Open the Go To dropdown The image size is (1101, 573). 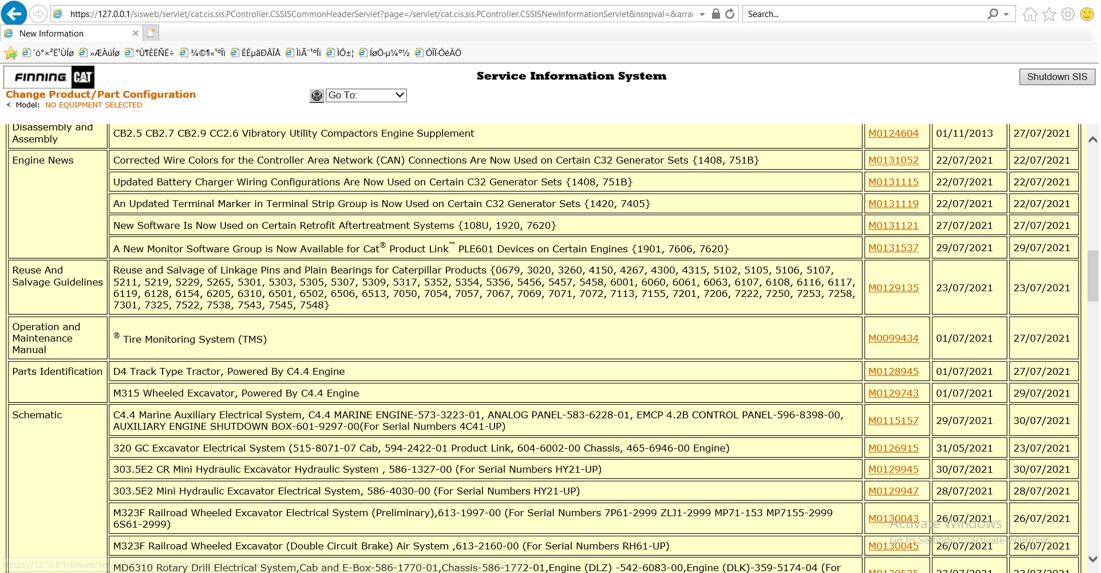tap(366, 95)
